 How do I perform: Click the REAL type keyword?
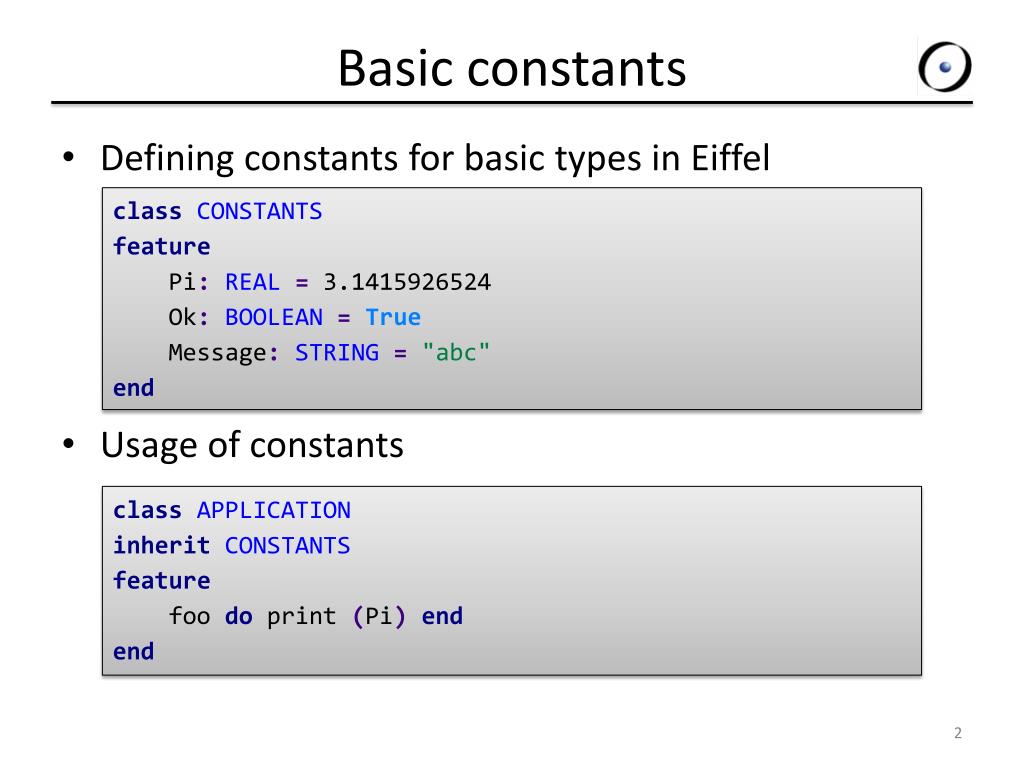pyautogui.click(x=252, y=282)
